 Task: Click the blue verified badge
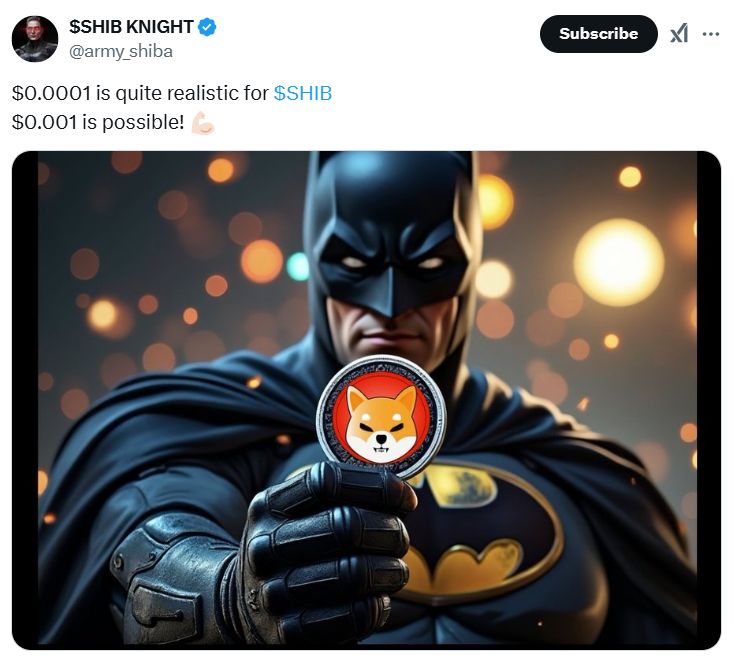207,28
